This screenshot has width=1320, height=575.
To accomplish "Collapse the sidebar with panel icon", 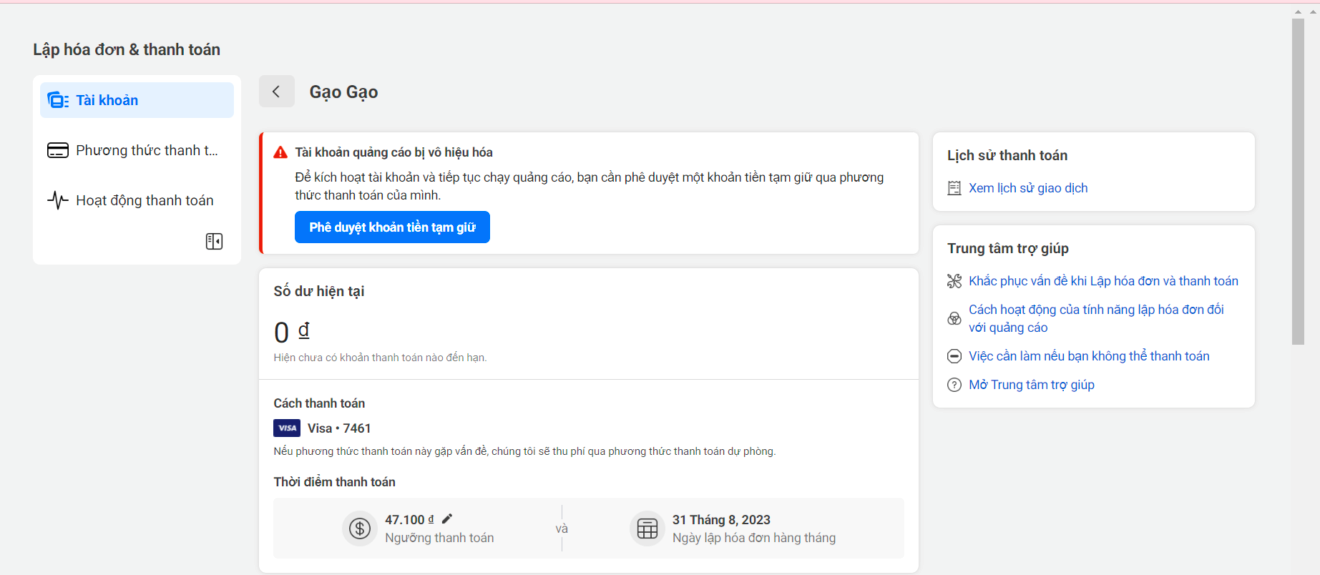I will [x=214, y=241].
